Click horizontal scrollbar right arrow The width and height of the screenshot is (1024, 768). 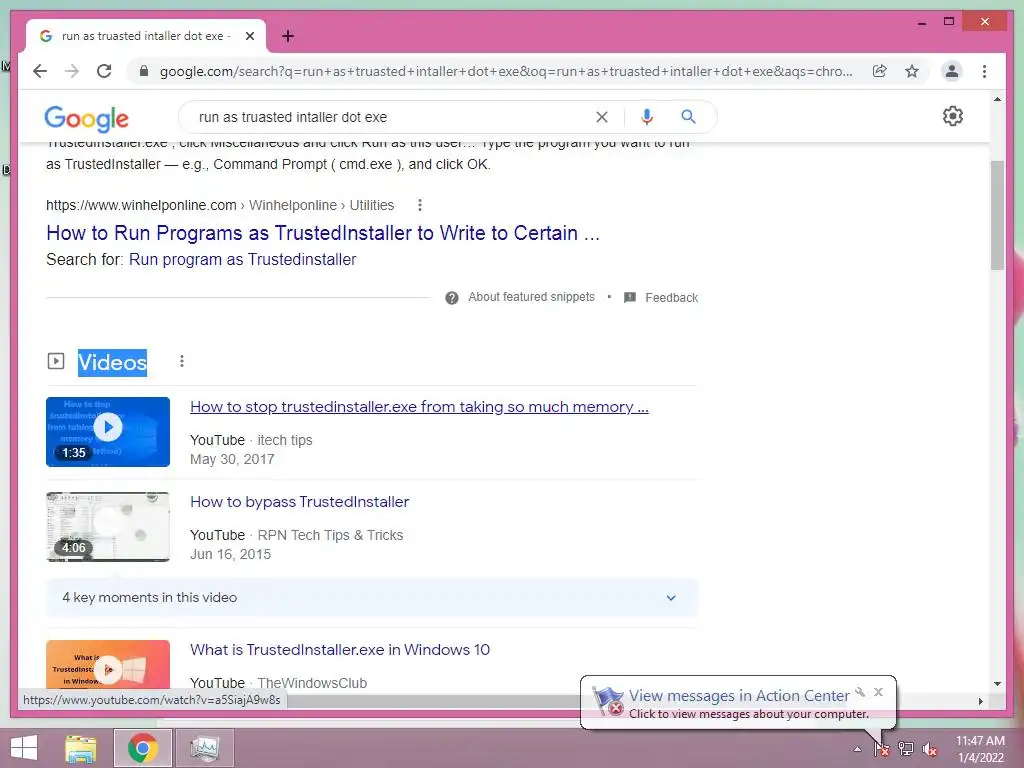coord(980,701)
